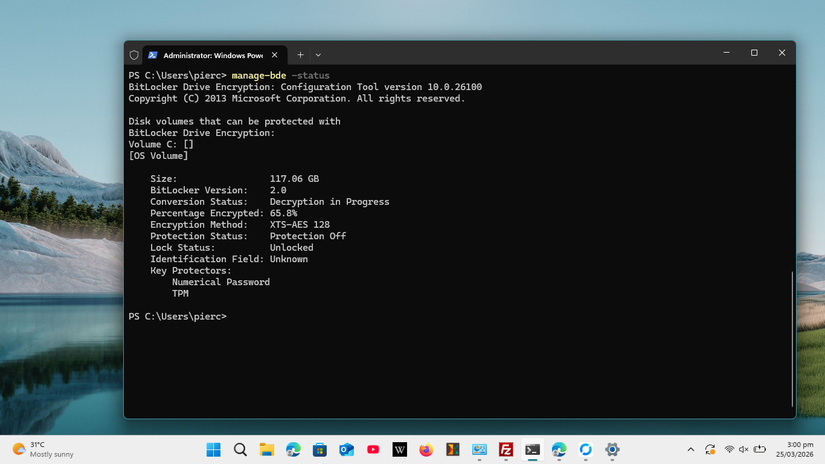Click the 'Numerical Password' protector line
The image size is (825, 464).
click(x=221, y=282)
